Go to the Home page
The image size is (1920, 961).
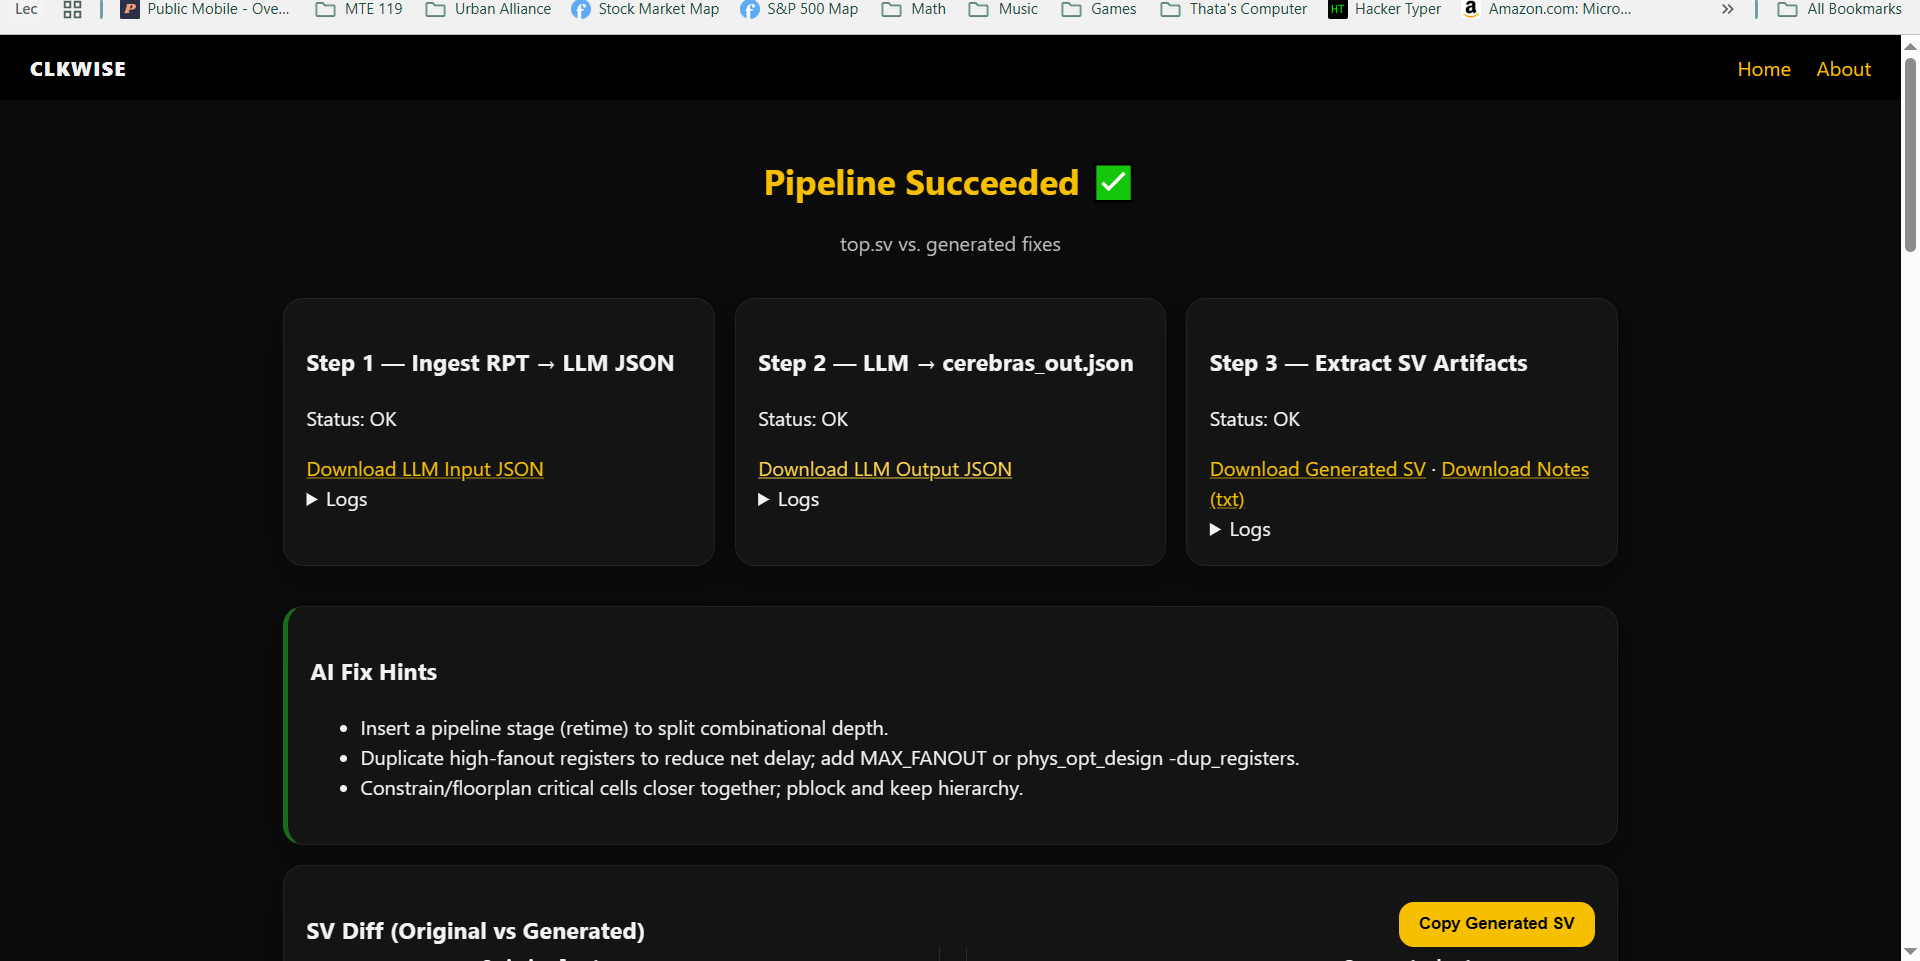coord(1764,69)
